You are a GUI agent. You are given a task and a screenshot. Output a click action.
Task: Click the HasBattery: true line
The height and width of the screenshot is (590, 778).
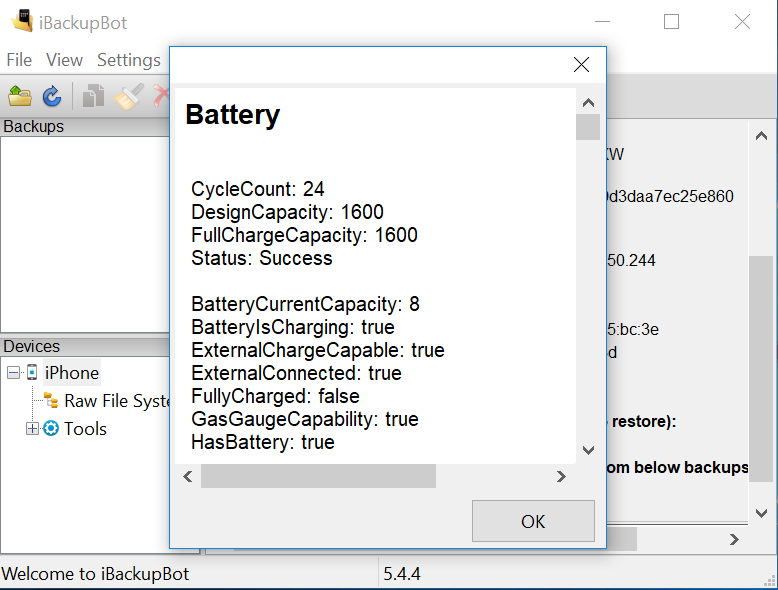coord(263,442)
